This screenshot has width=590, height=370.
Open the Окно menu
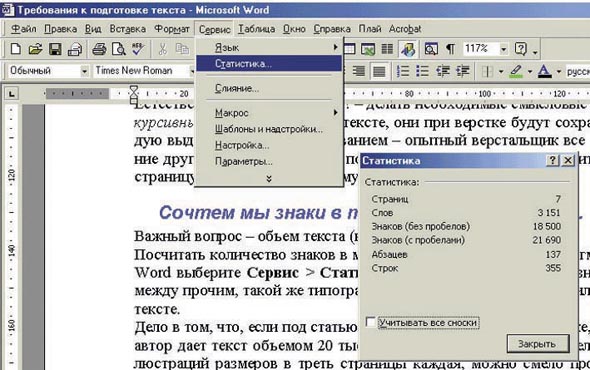click(x=294, y=29)
